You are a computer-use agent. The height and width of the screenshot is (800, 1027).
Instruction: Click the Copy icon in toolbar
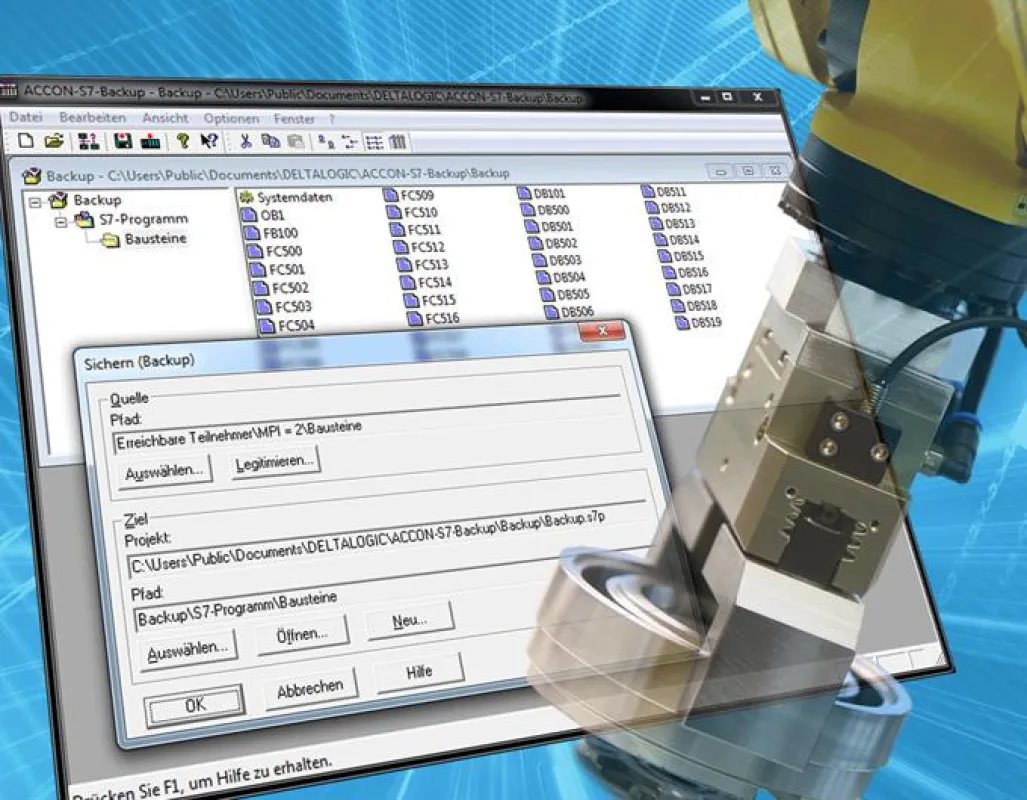(x=271, y=141)
